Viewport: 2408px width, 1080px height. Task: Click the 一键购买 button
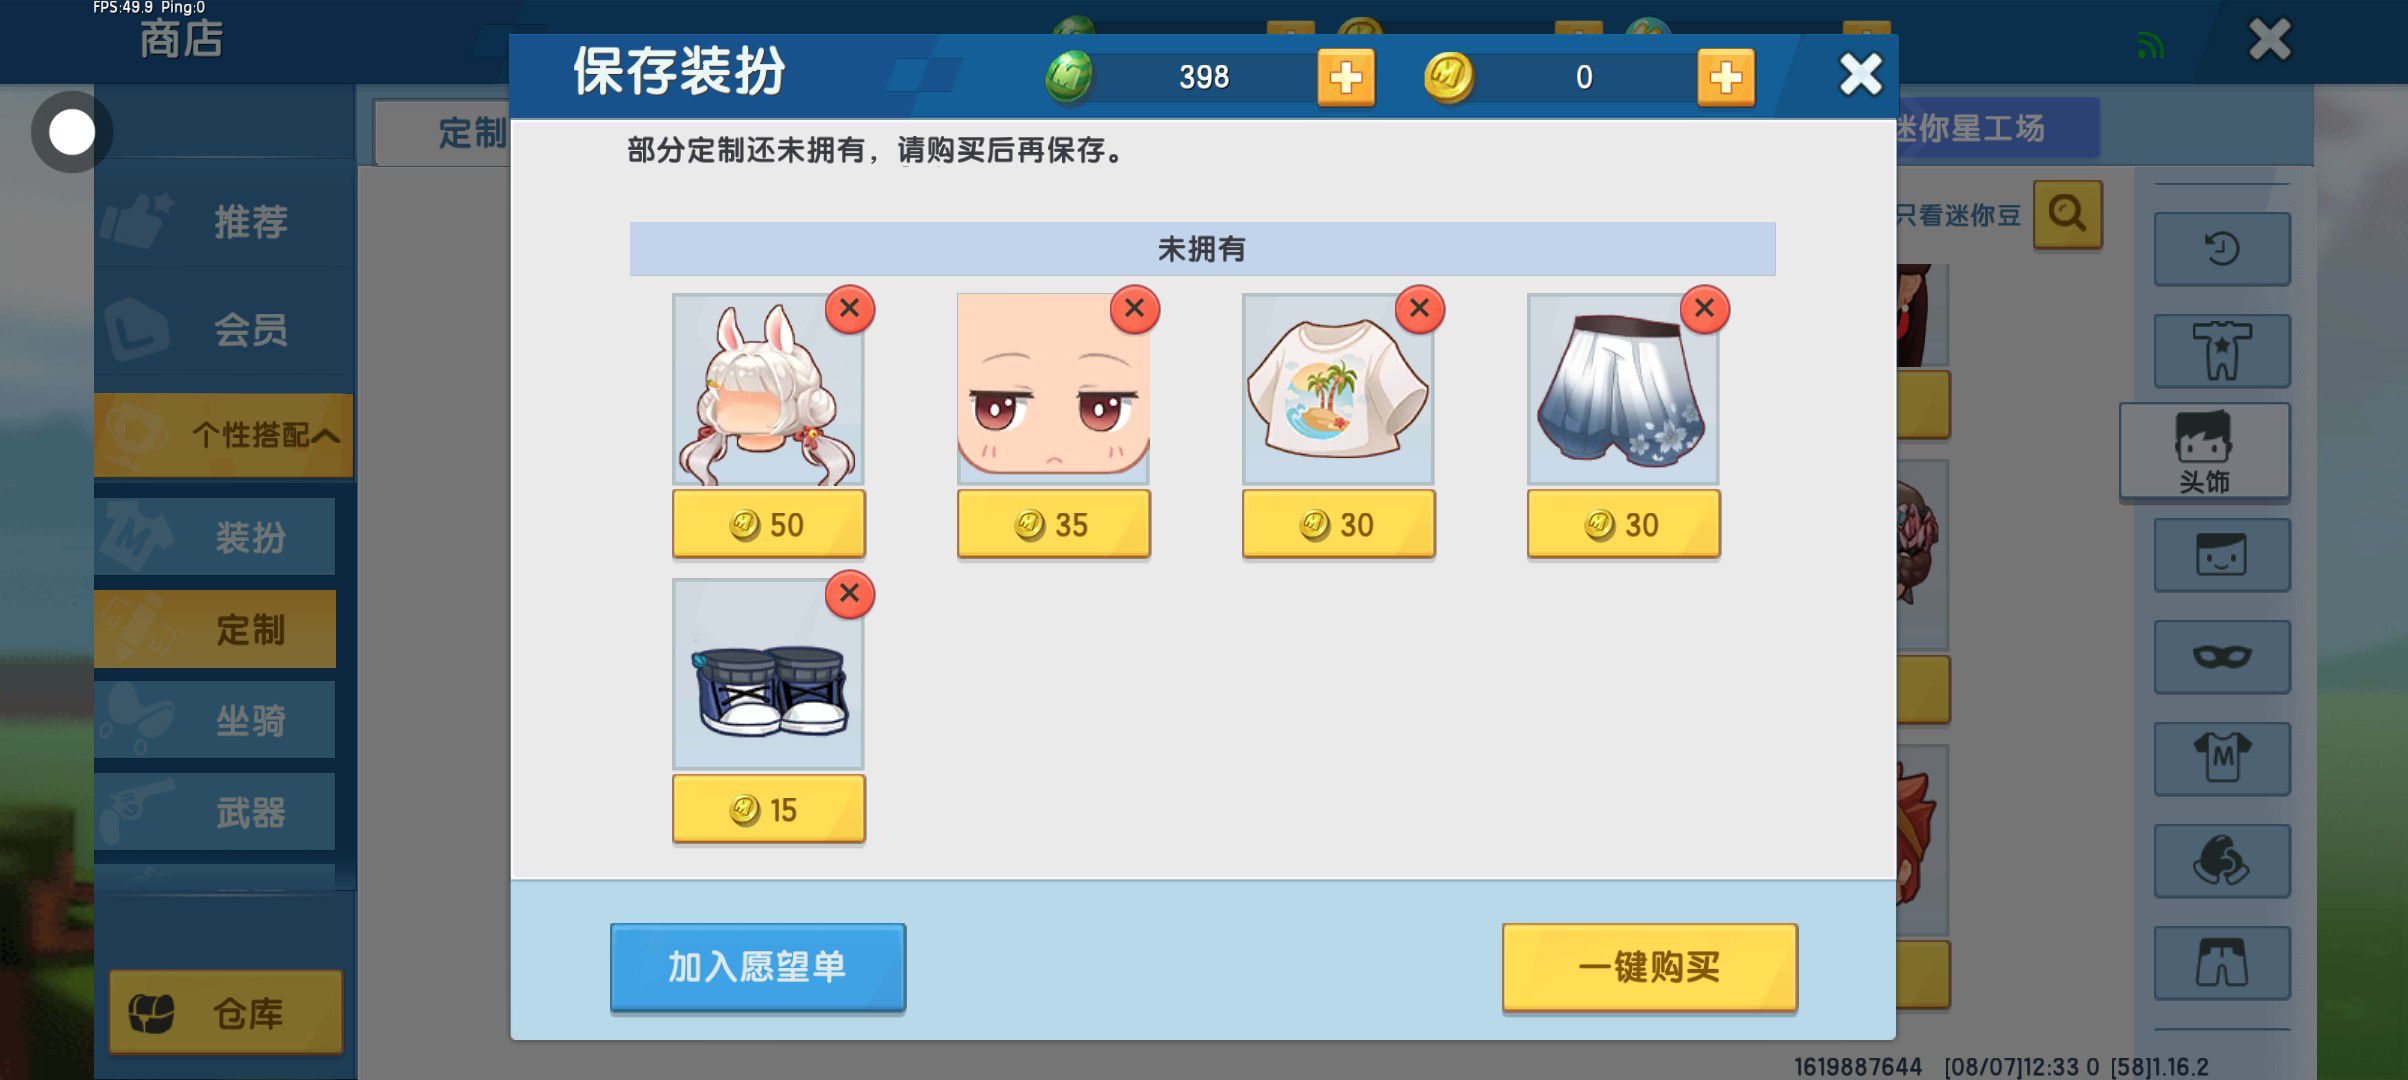pyautogui.click(x=1650, y=967)
